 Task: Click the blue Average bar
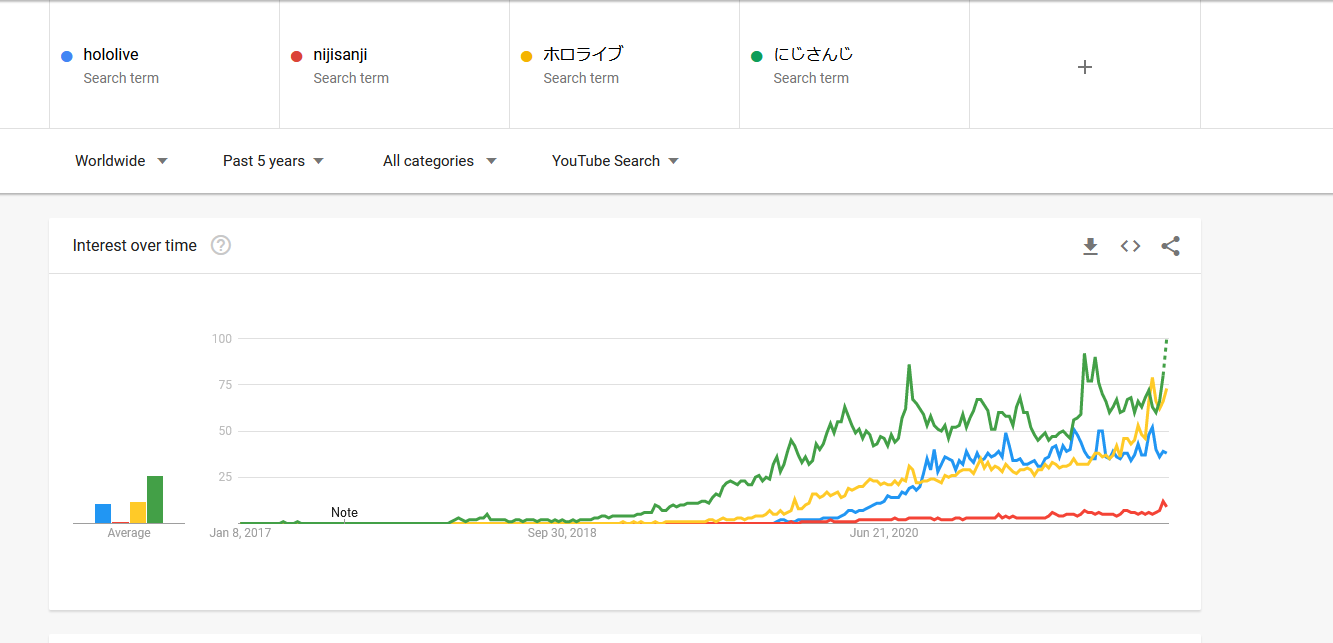(x=103, y=513)
